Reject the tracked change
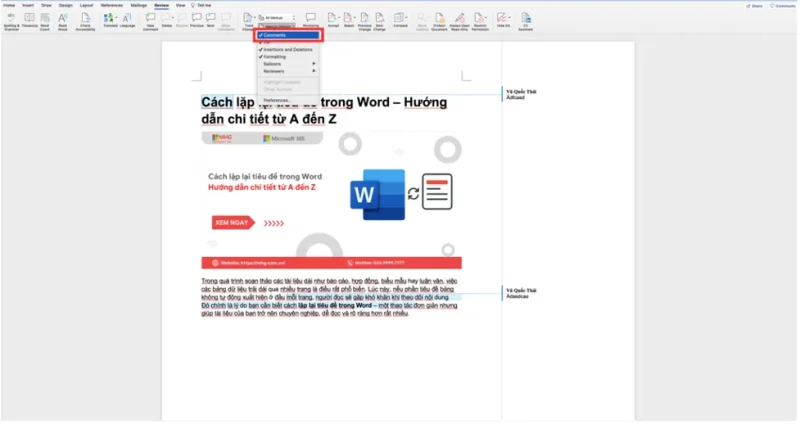 pos(348,21)
